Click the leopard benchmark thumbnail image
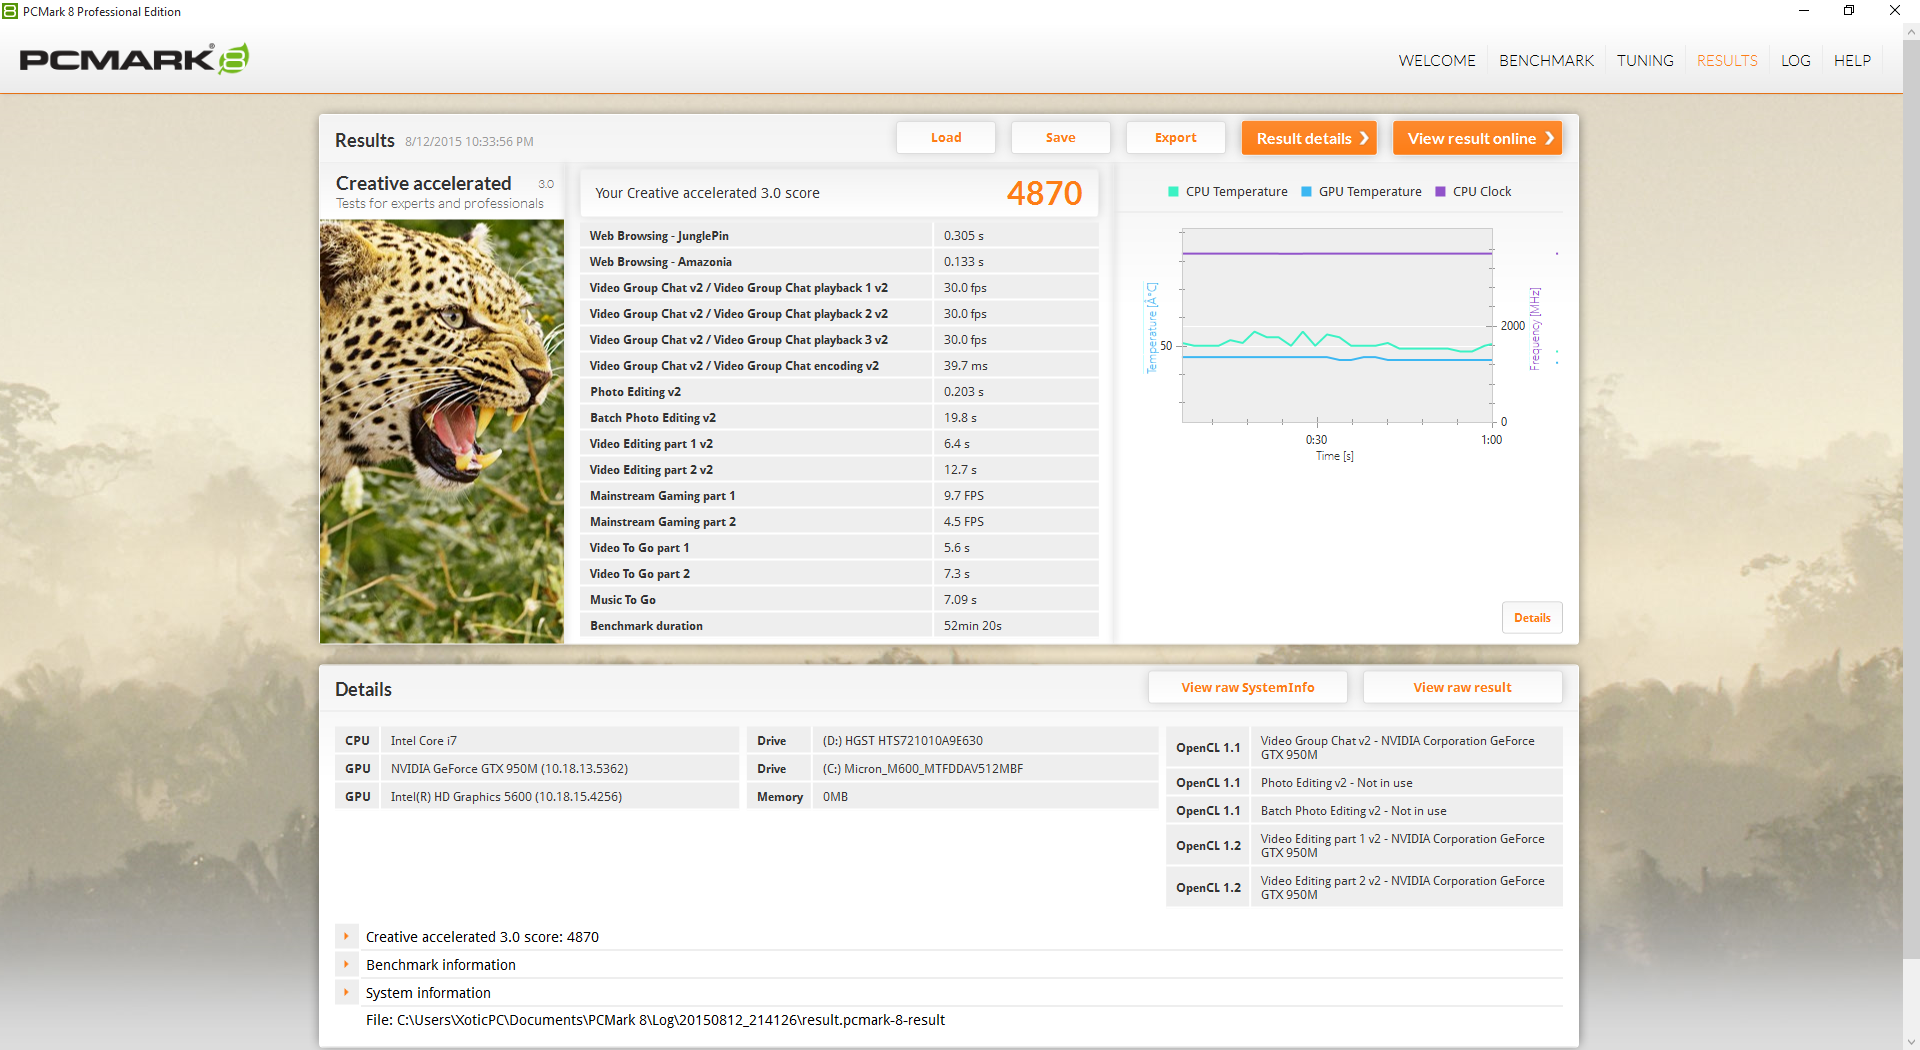 (441, 431)
